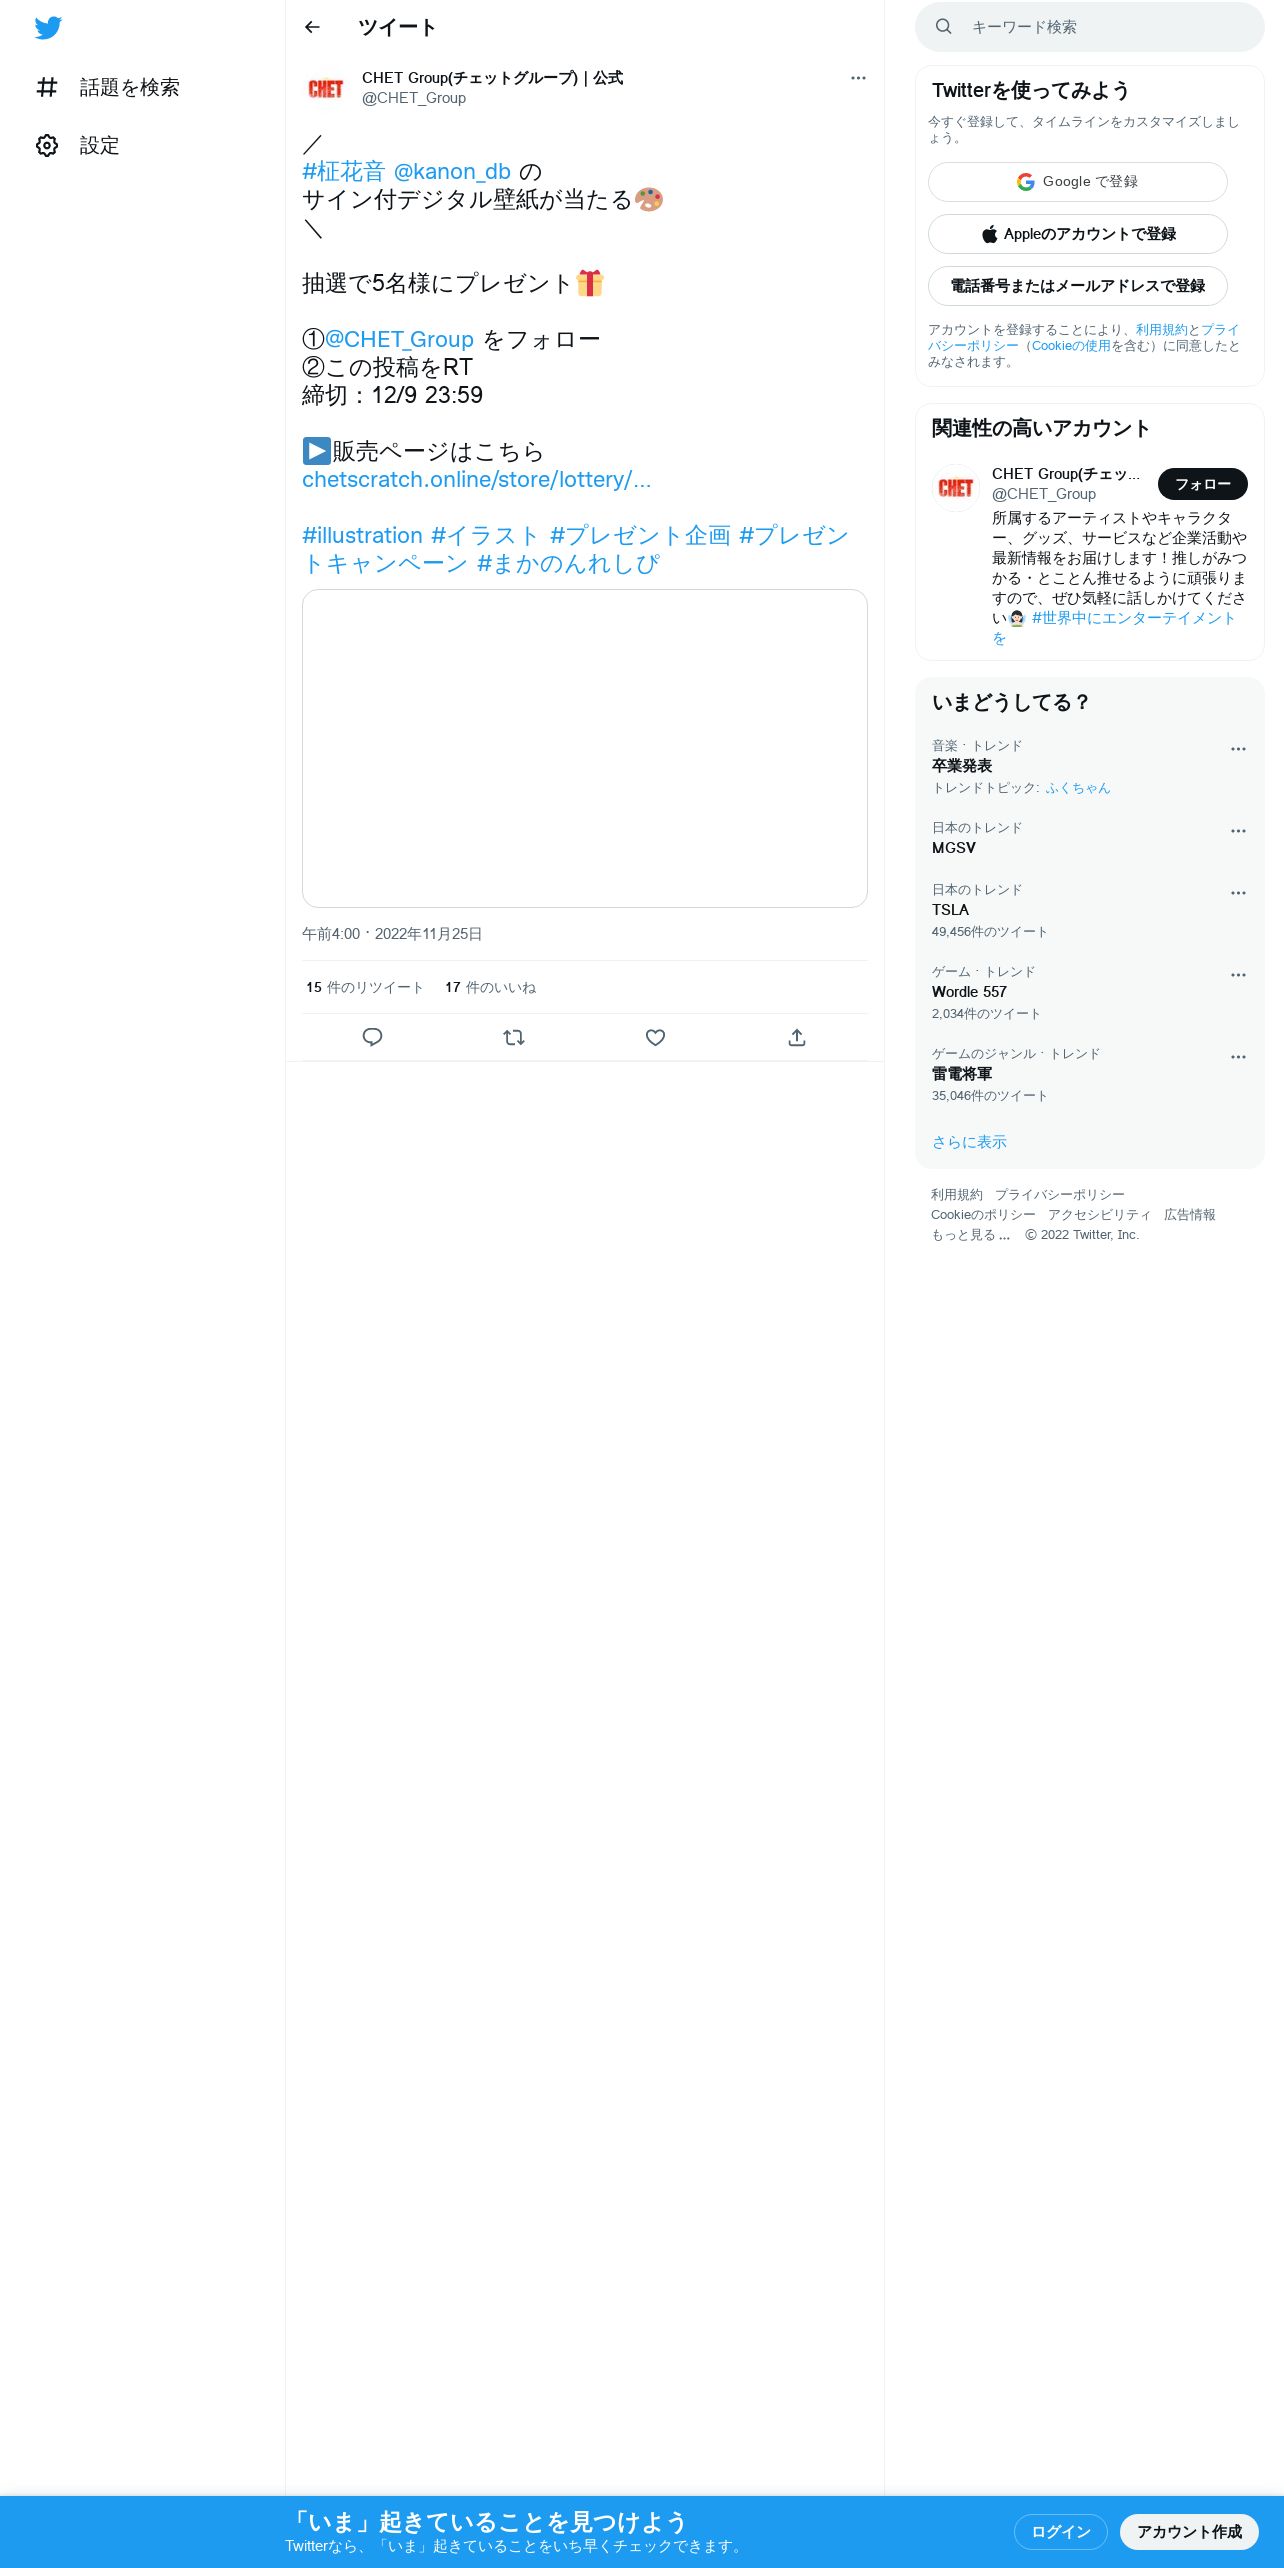Open more options for the 雷電将軍 trend
Screen dimensions: 1284x2568
(1238, 1057)
